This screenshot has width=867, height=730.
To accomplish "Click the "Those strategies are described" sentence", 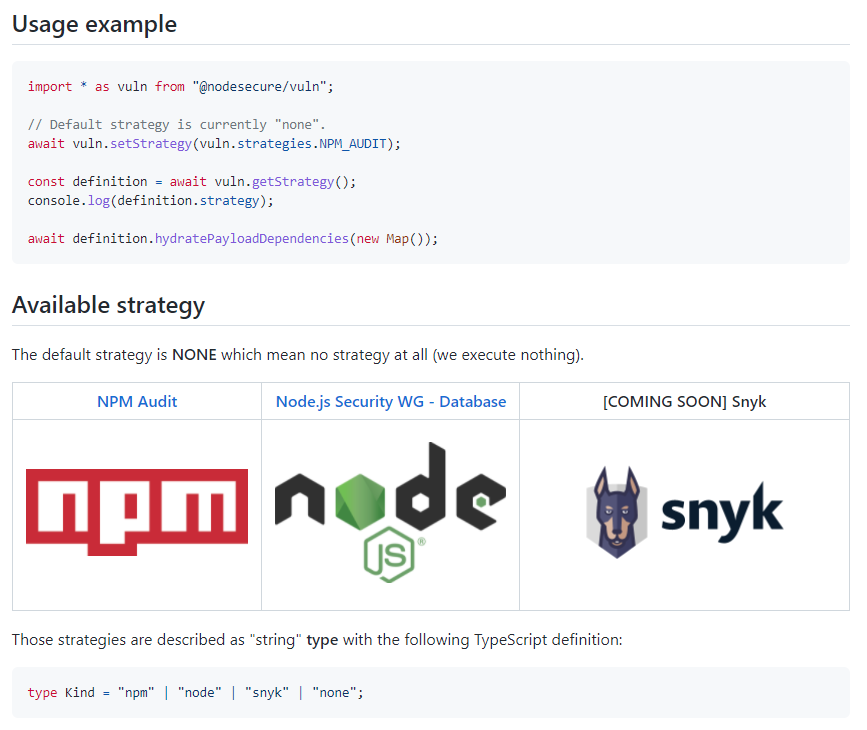I will 317,640.
